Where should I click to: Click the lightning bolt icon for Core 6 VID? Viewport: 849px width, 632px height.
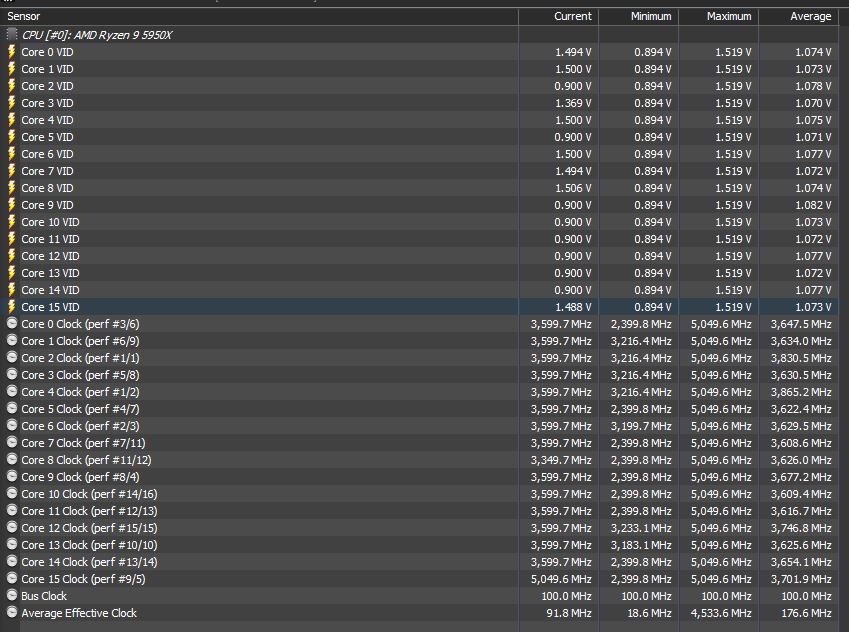pos(11,154)
